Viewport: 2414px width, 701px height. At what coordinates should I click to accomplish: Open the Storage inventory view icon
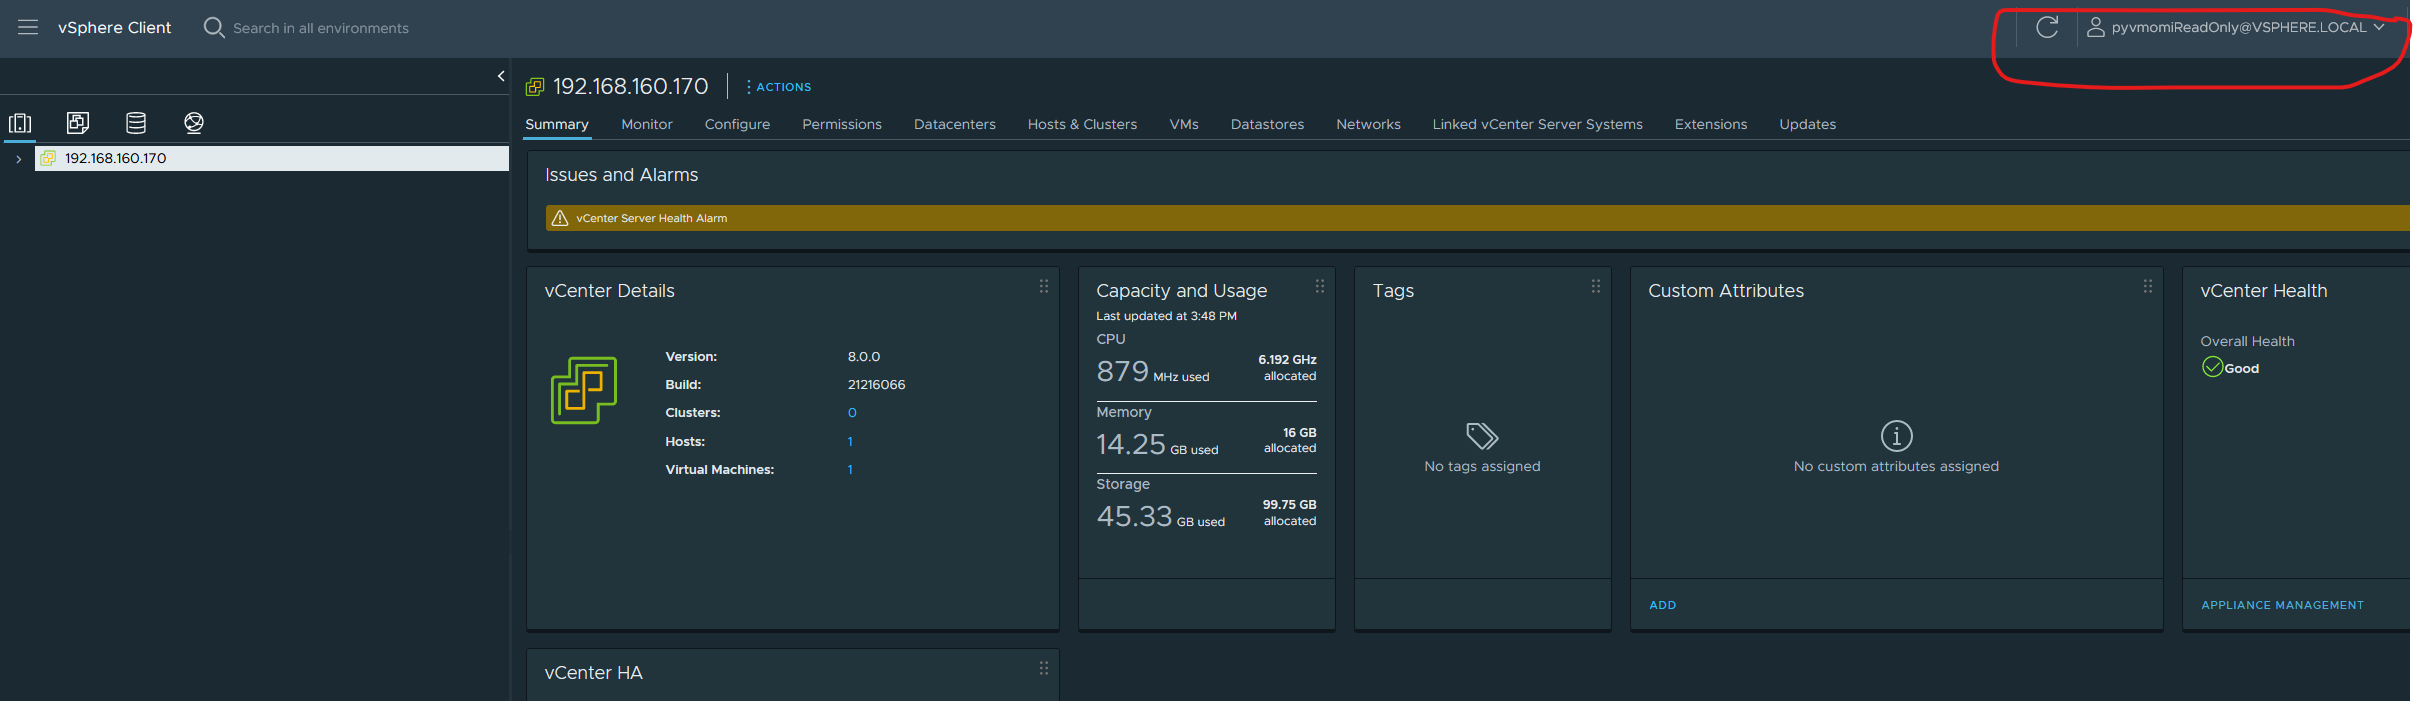pyautogui.click(x=136, y=123)
